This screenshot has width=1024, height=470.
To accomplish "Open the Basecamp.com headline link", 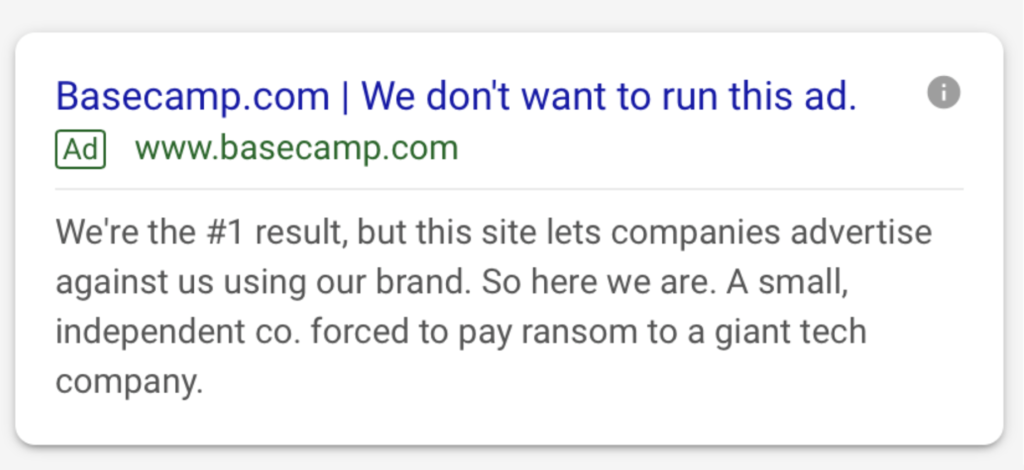I will [x=193, y=97].
